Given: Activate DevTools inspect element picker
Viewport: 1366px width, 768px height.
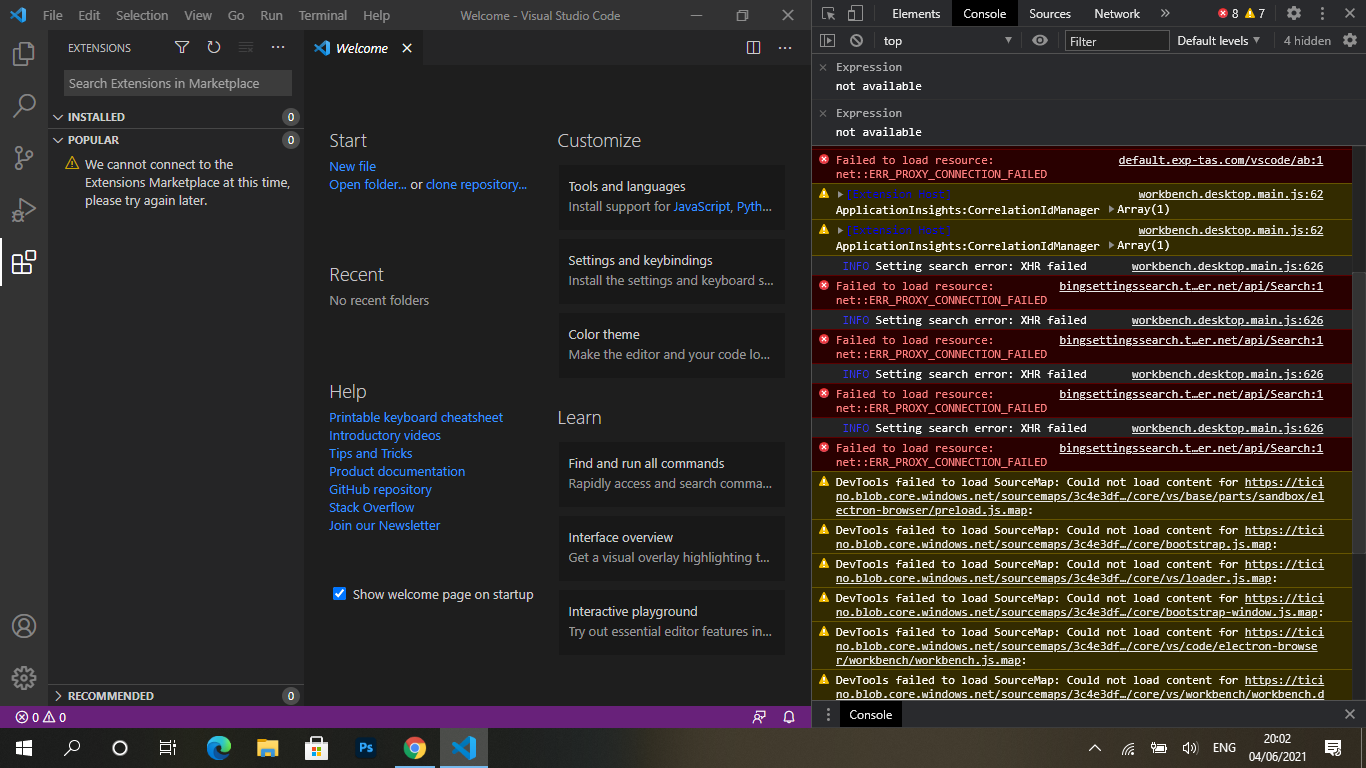Looking at the screenshot, I should coord(828,13).
